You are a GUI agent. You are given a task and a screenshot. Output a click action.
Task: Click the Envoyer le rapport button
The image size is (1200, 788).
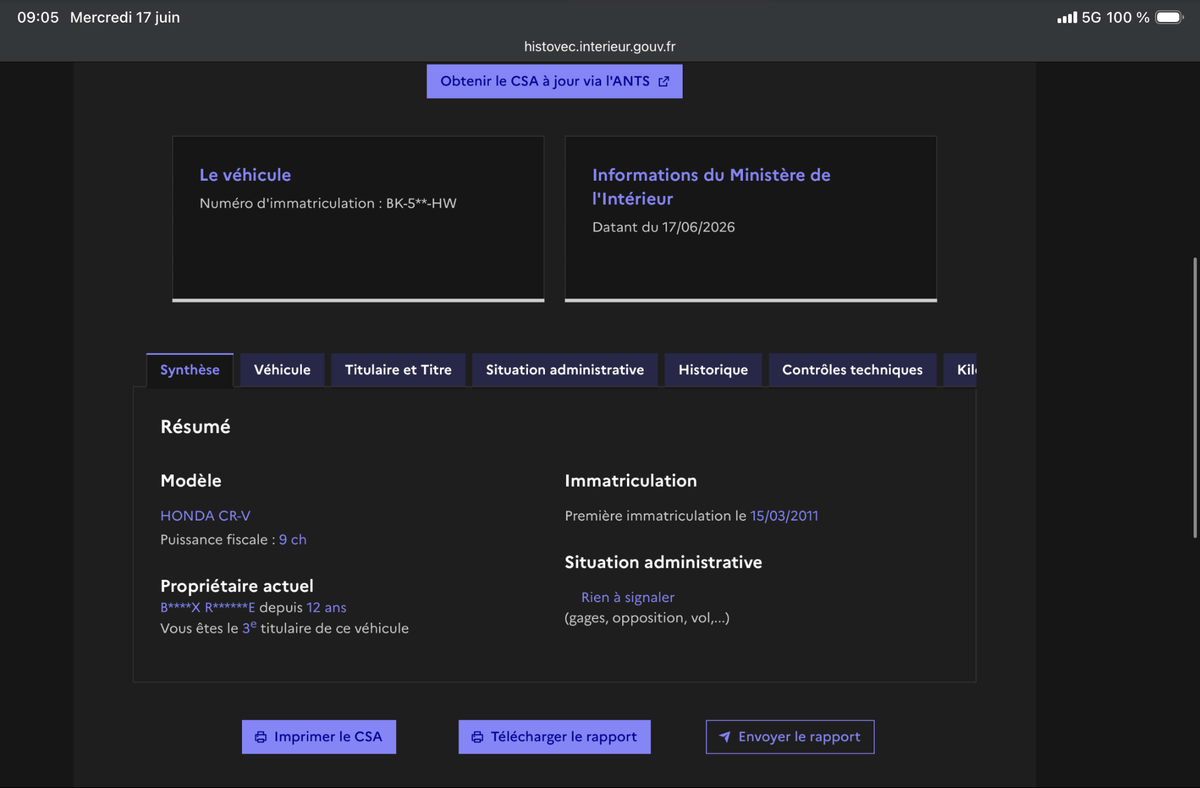(790, 737)
